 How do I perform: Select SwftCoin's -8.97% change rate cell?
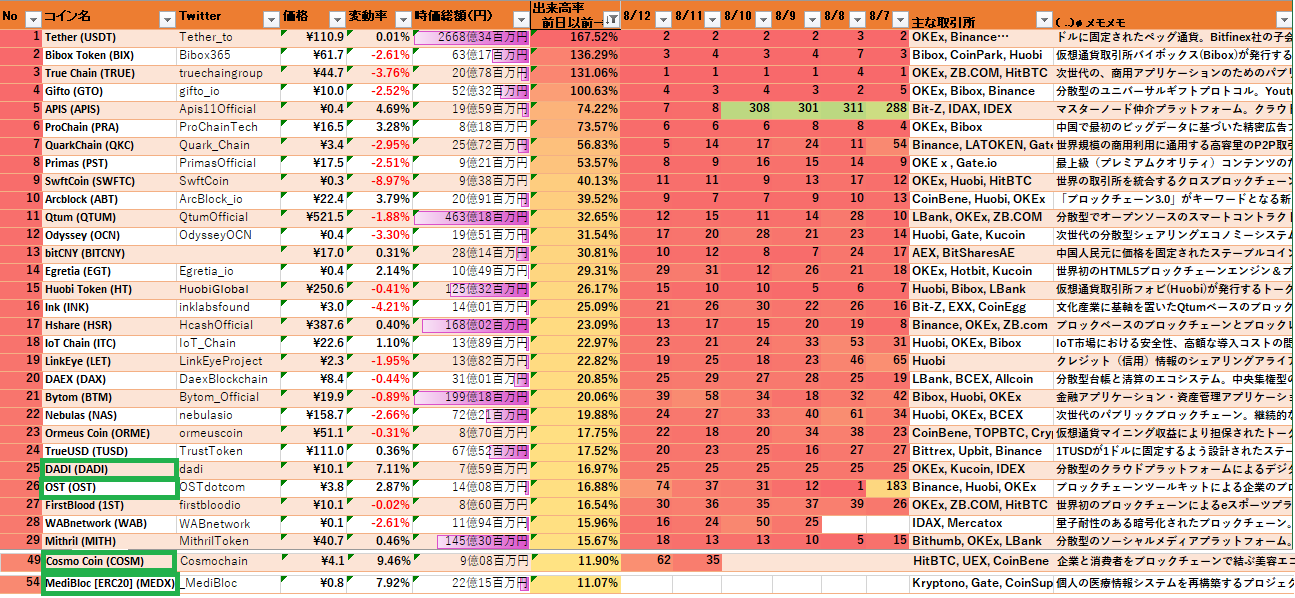click(x=380, y=181)
